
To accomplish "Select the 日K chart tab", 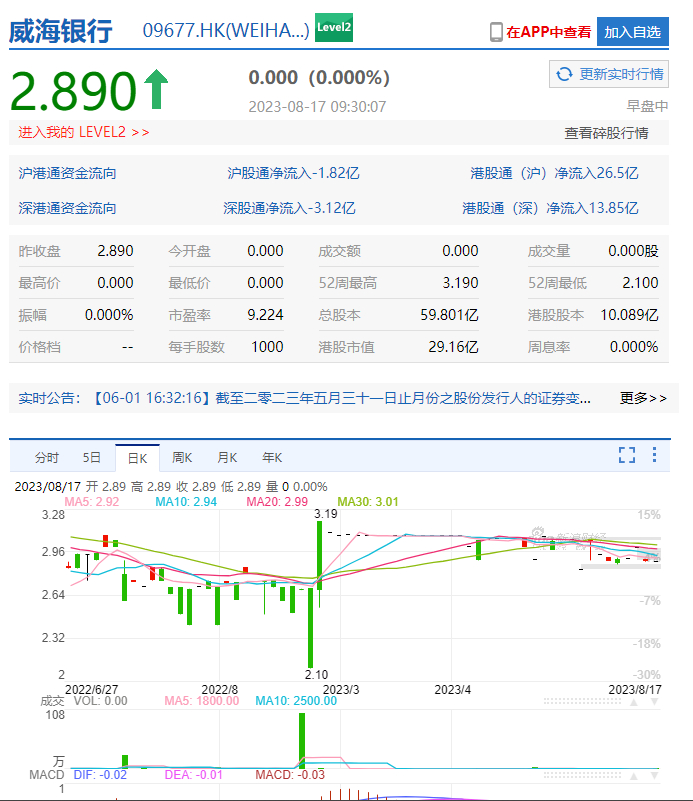I will coord(137,458).
